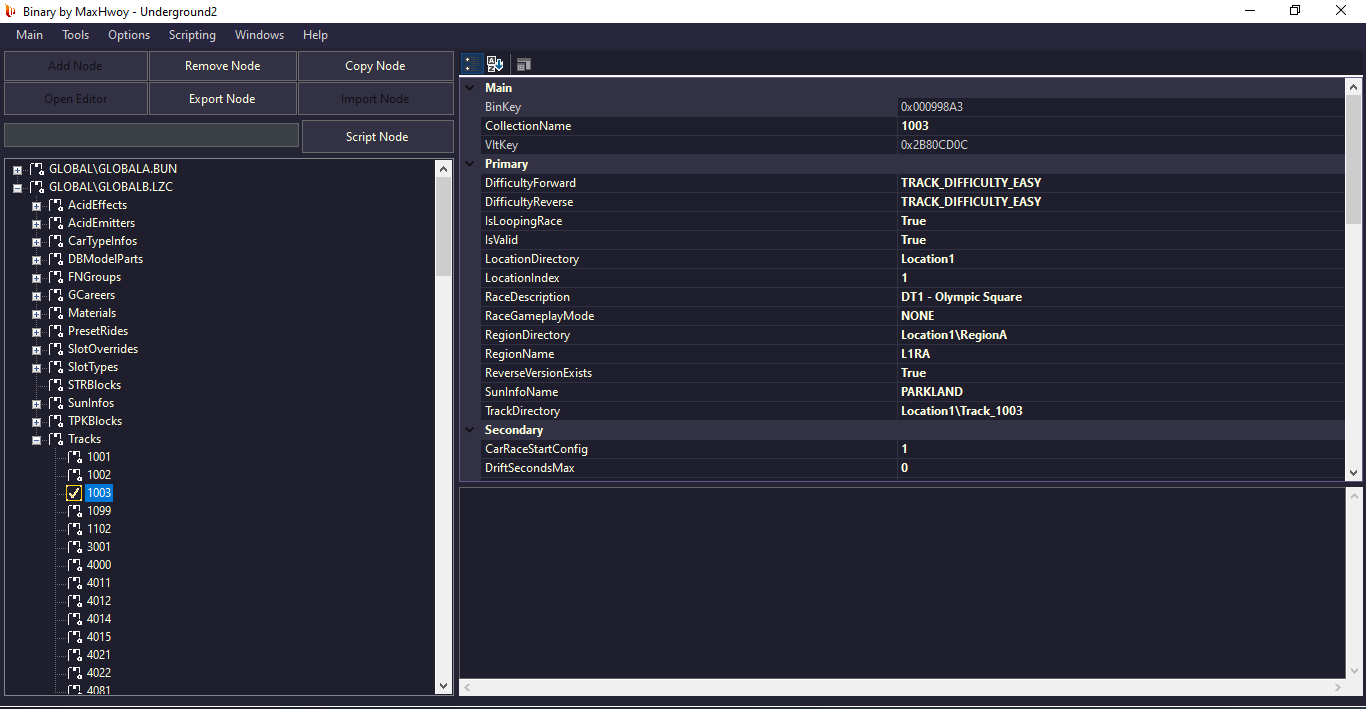Click the node icon beside track 1001
Image resolution: width=1366 pixels, height=709 pixels.
tap(75, 457)
